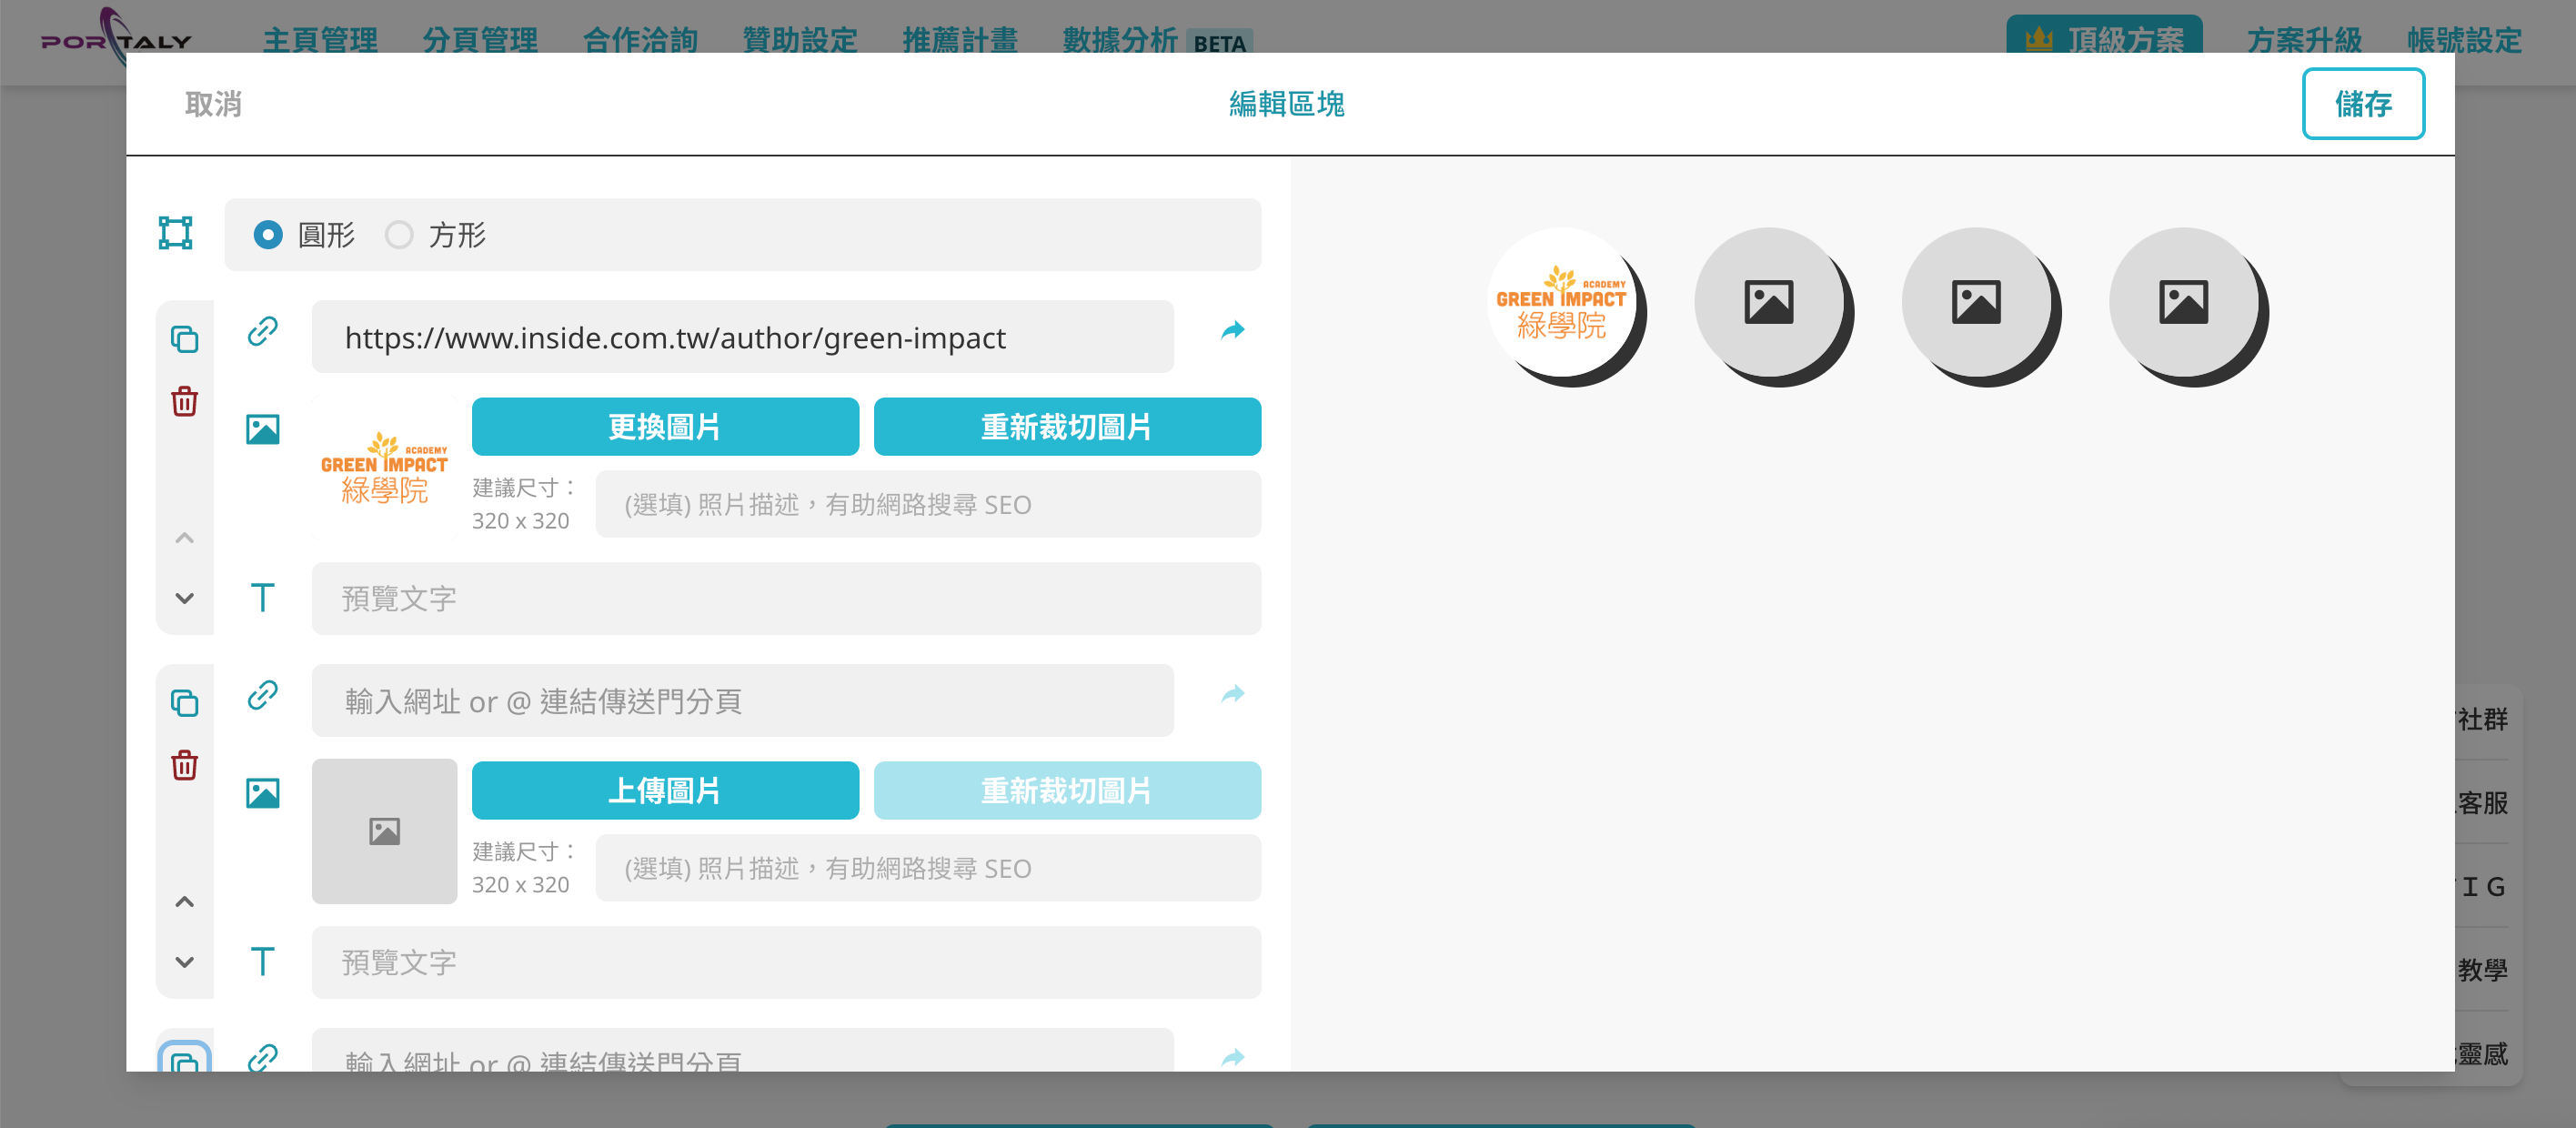Open 合作洽詢 menu
2576x1128 pixels.
tap(640, 40)
